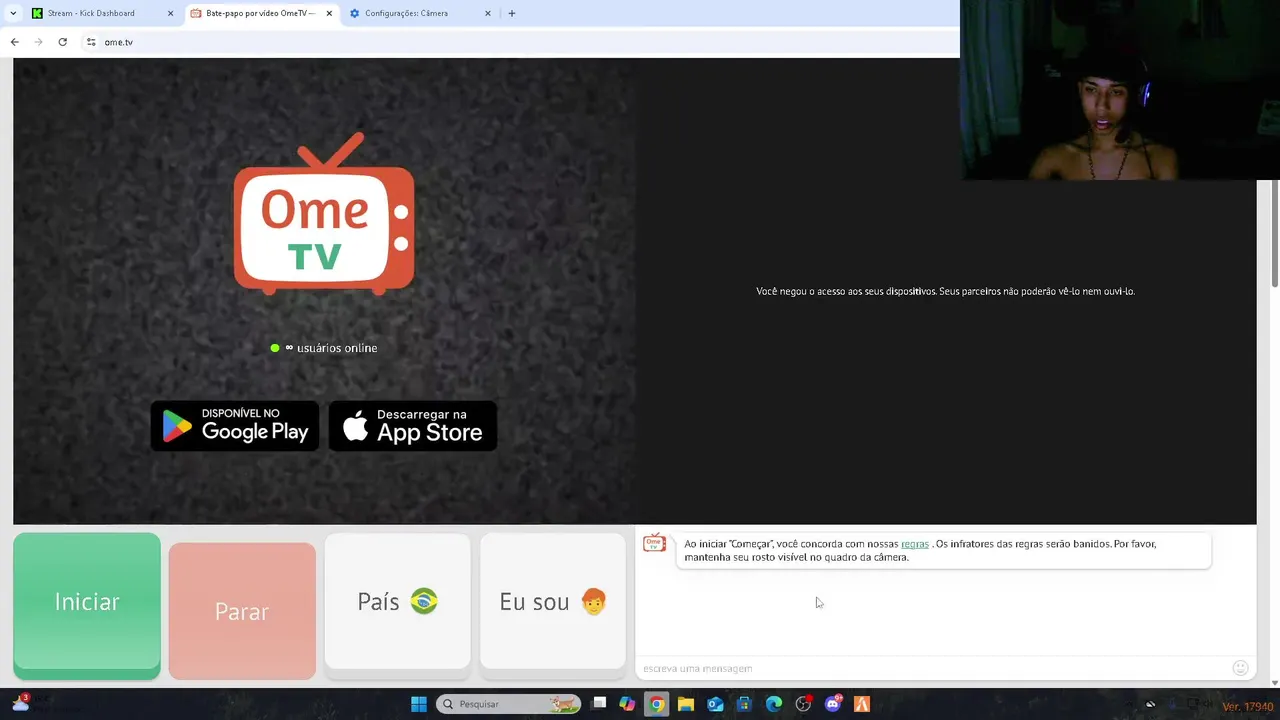Click the ome.tv address bar
1280x720 pixels.
point(520,42)
